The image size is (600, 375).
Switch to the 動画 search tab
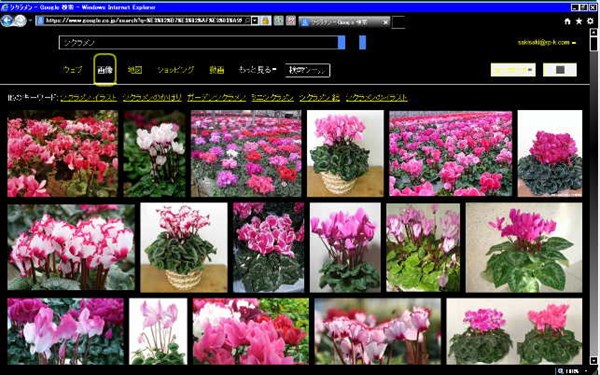217,70
